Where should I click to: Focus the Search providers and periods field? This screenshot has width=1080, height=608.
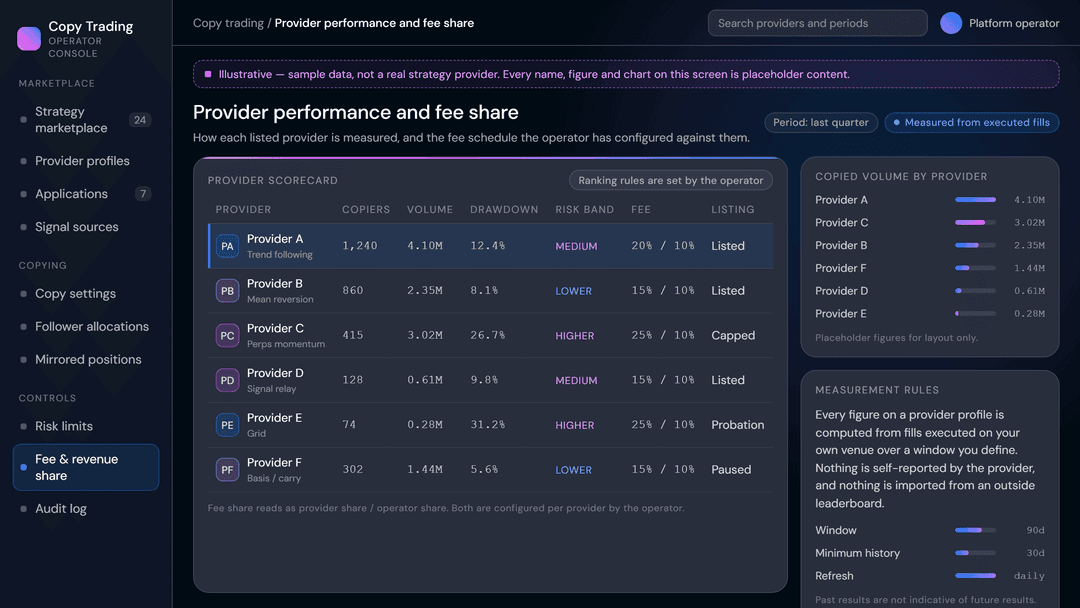coord(818,23)
